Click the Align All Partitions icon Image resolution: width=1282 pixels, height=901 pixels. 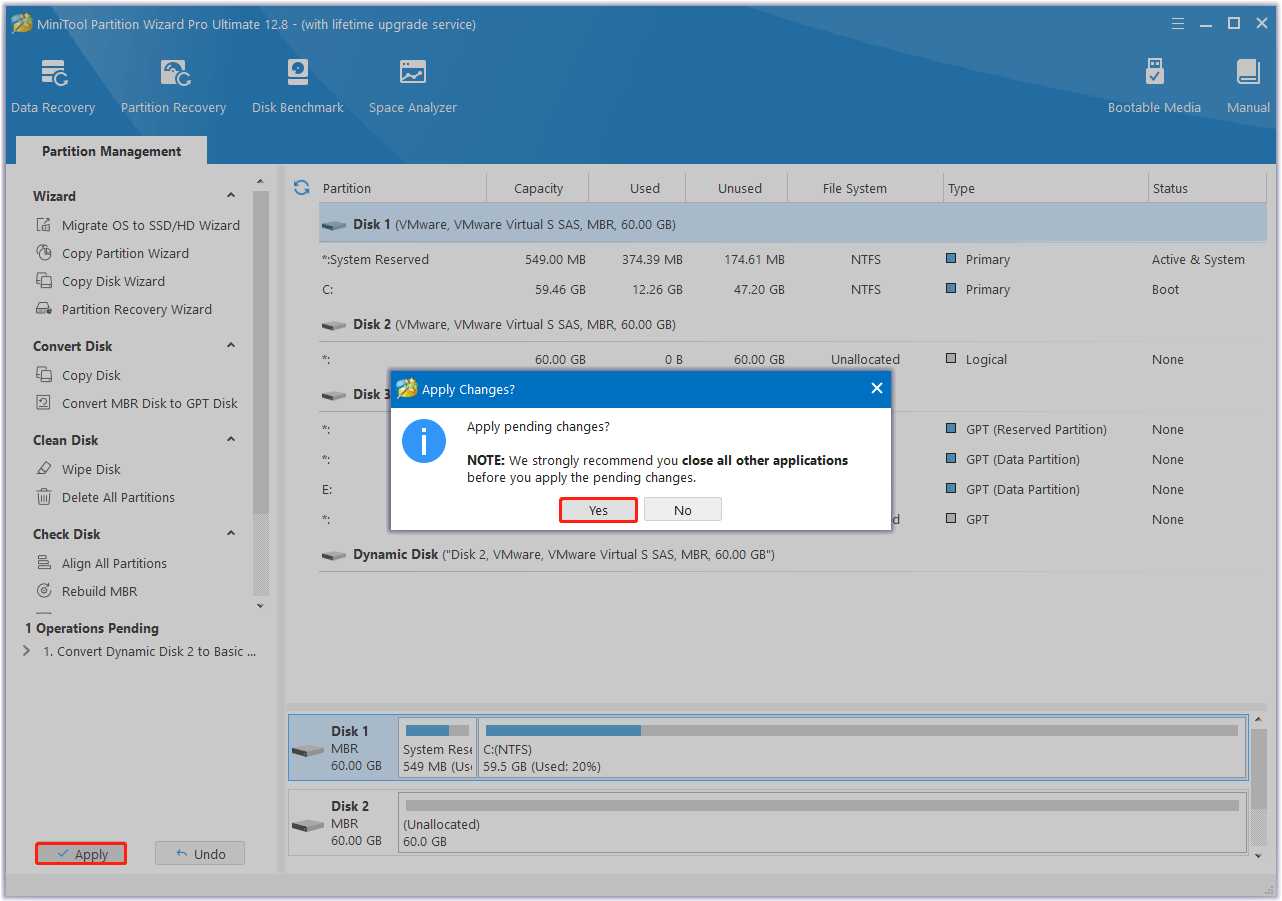point(44,563)
